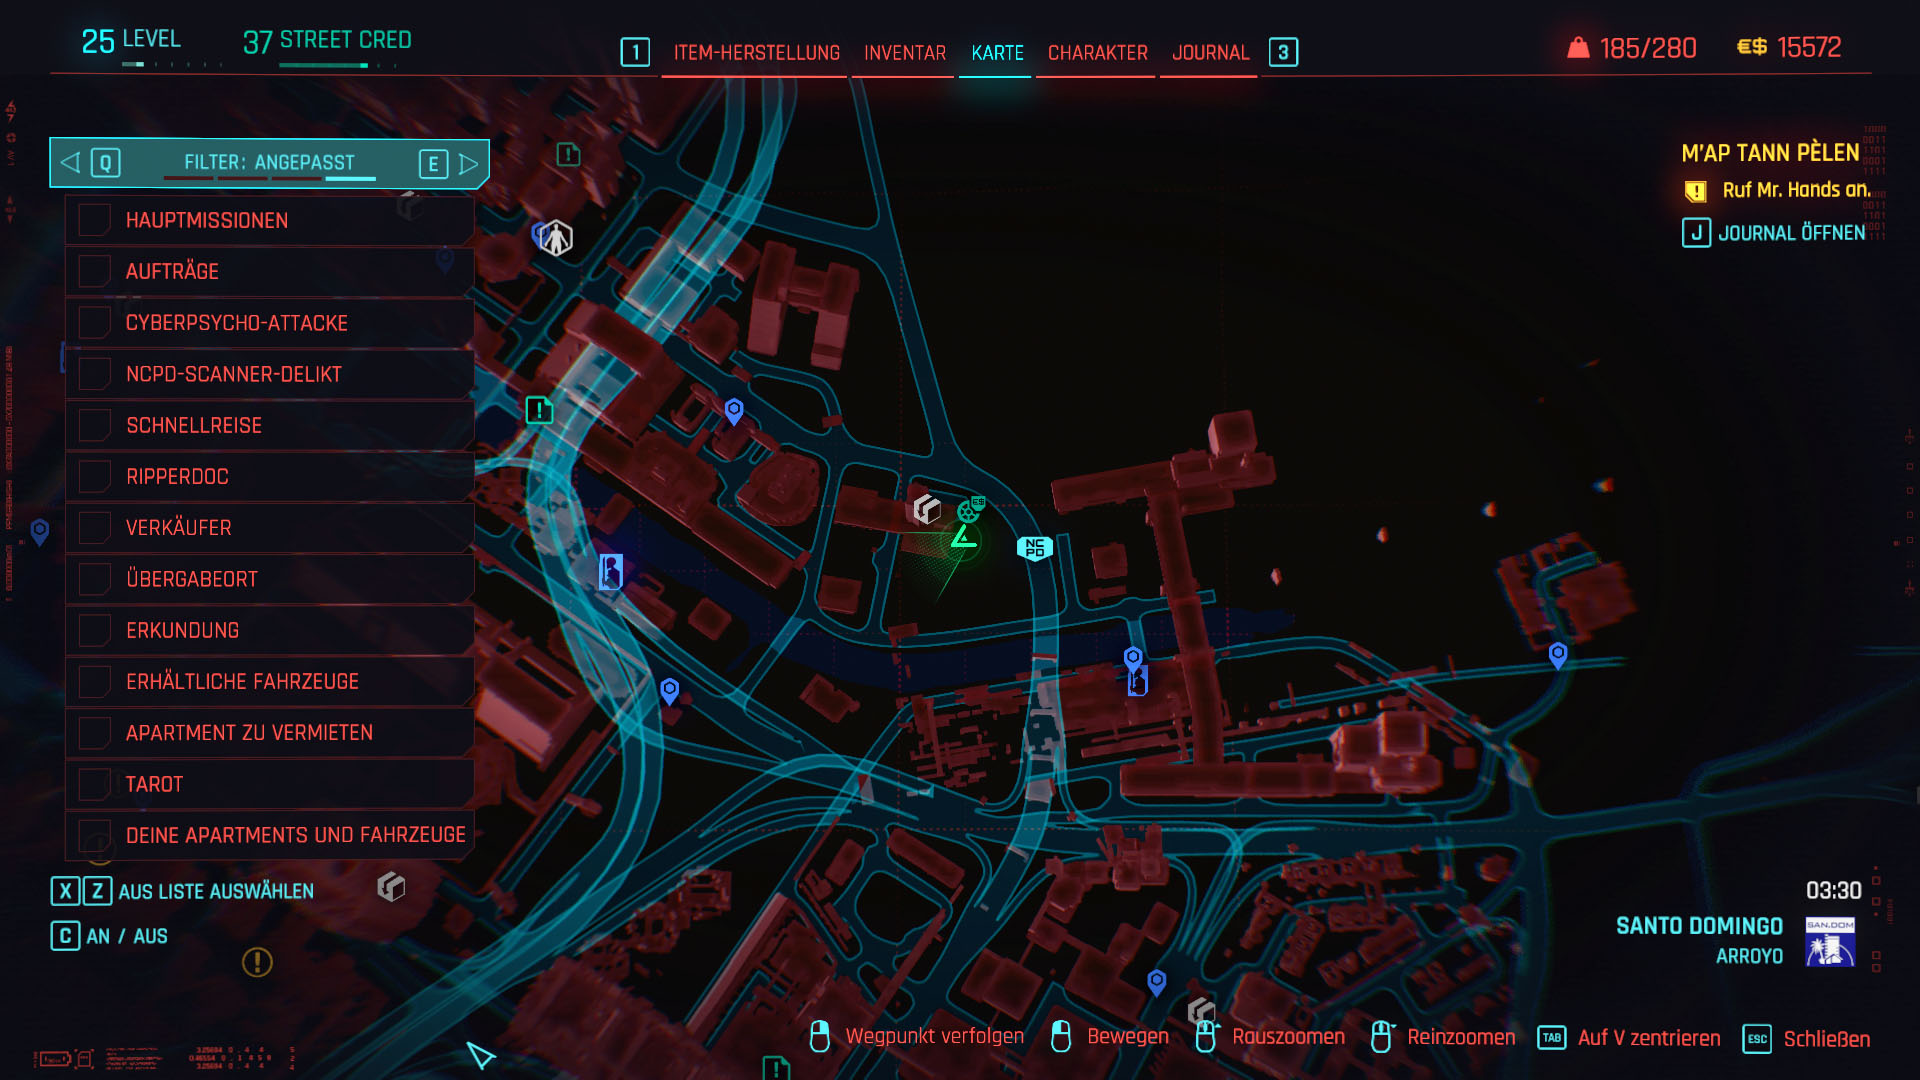Select the fast travel pin at far right
The width and height of the screenshot is (1920, 1080).
pos(1558,655)
